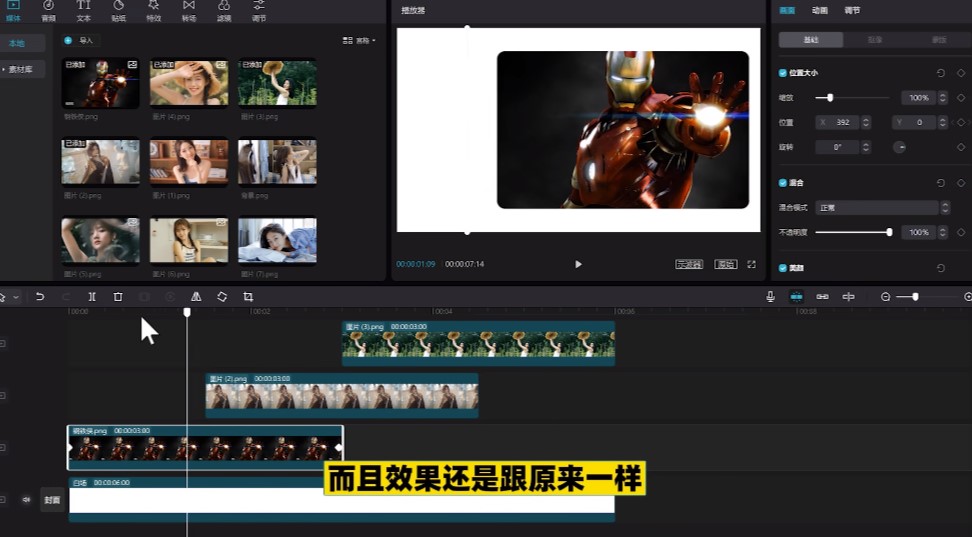Toggle clip linking in timeline toolbar
The height and width of the screenshot is (537, 972).
(822, 297)
